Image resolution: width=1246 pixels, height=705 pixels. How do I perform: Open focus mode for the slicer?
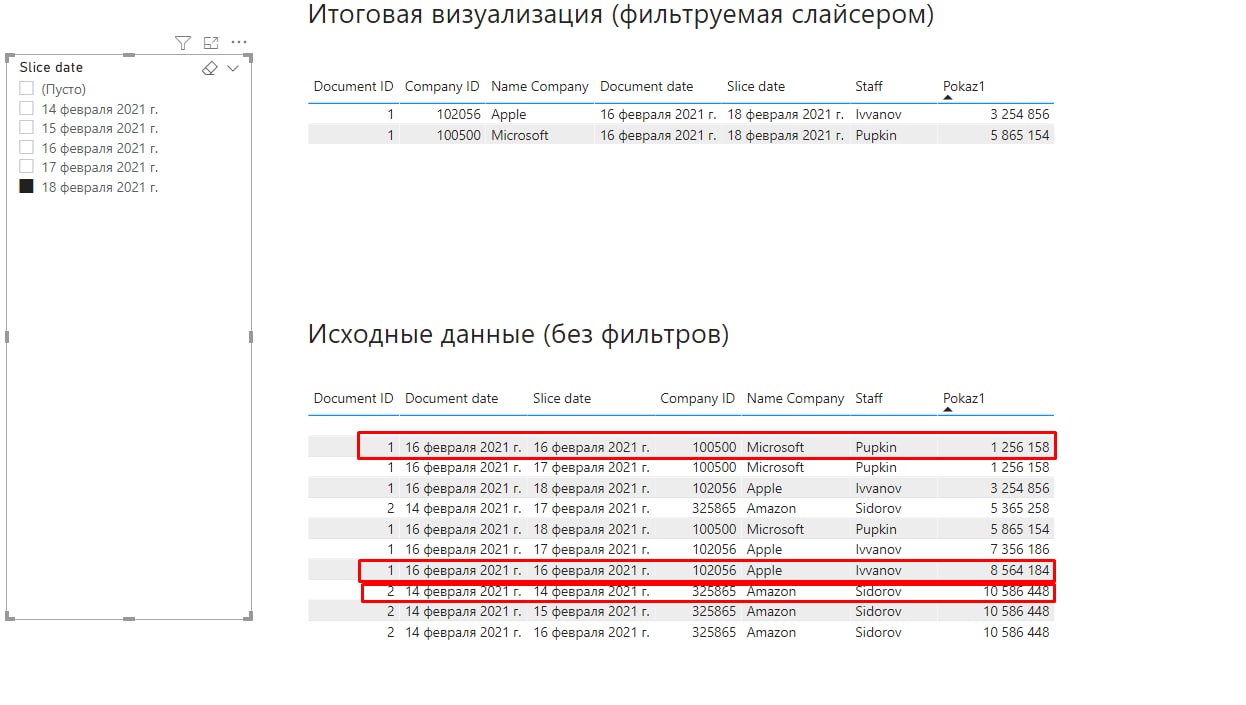point(211,43)
